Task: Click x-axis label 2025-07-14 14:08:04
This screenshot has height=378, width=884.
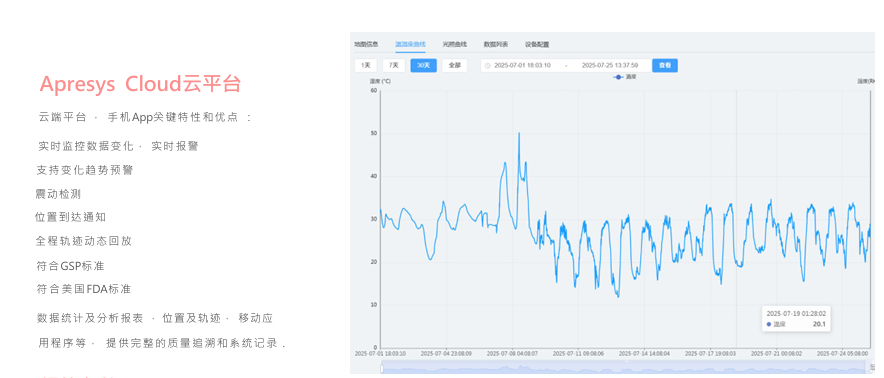Action: click(x=644, y=353)
